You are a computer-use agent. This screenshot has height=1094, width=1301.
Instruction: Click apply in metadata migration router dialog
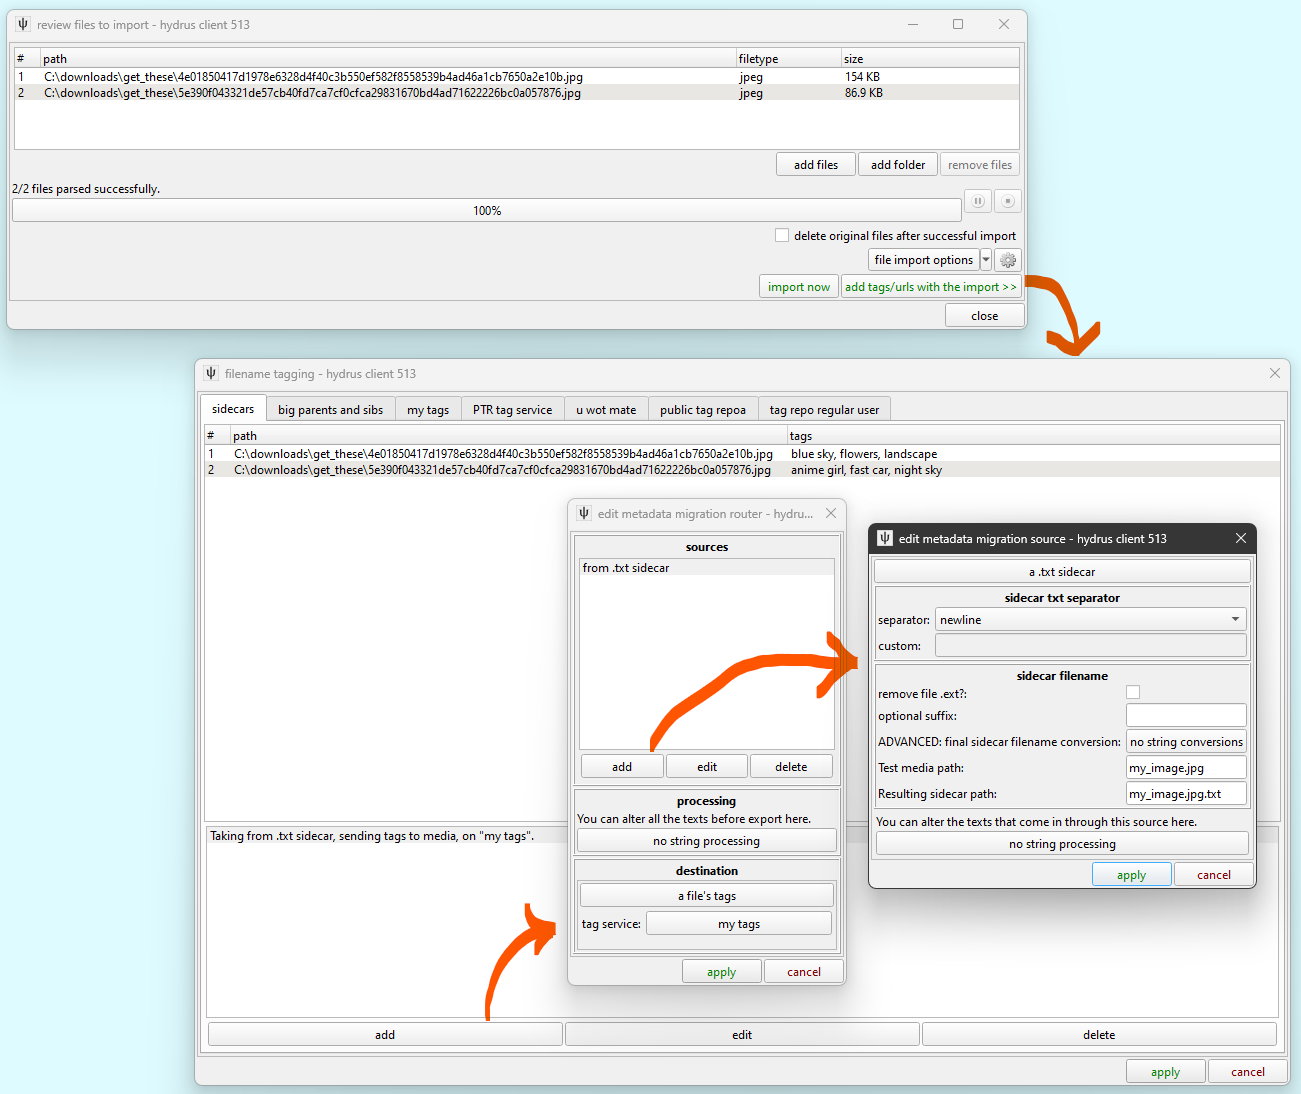(x=721, y=972)
